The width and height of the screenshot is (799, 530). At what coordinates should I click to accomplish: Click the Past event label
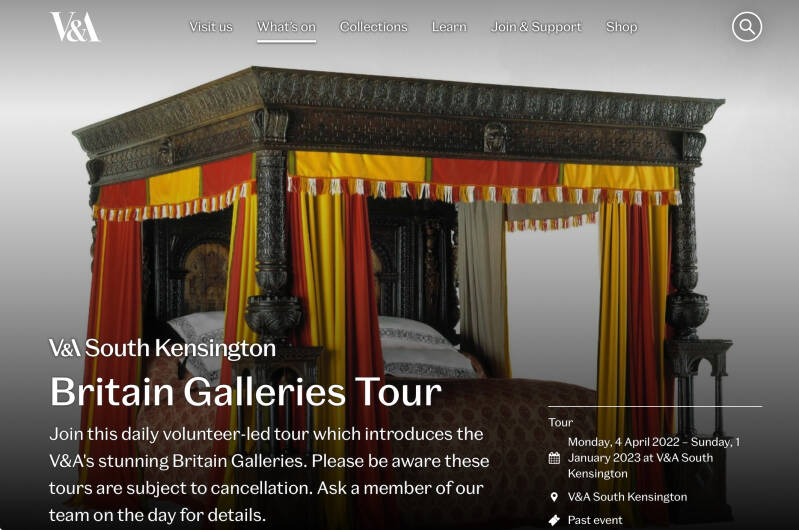point(595,520)
